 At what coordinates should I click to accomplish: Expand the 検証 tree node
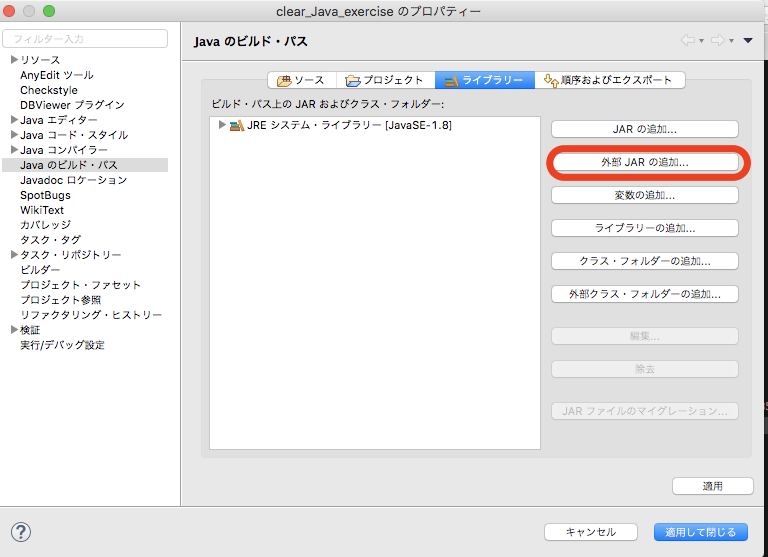(14, 329)
